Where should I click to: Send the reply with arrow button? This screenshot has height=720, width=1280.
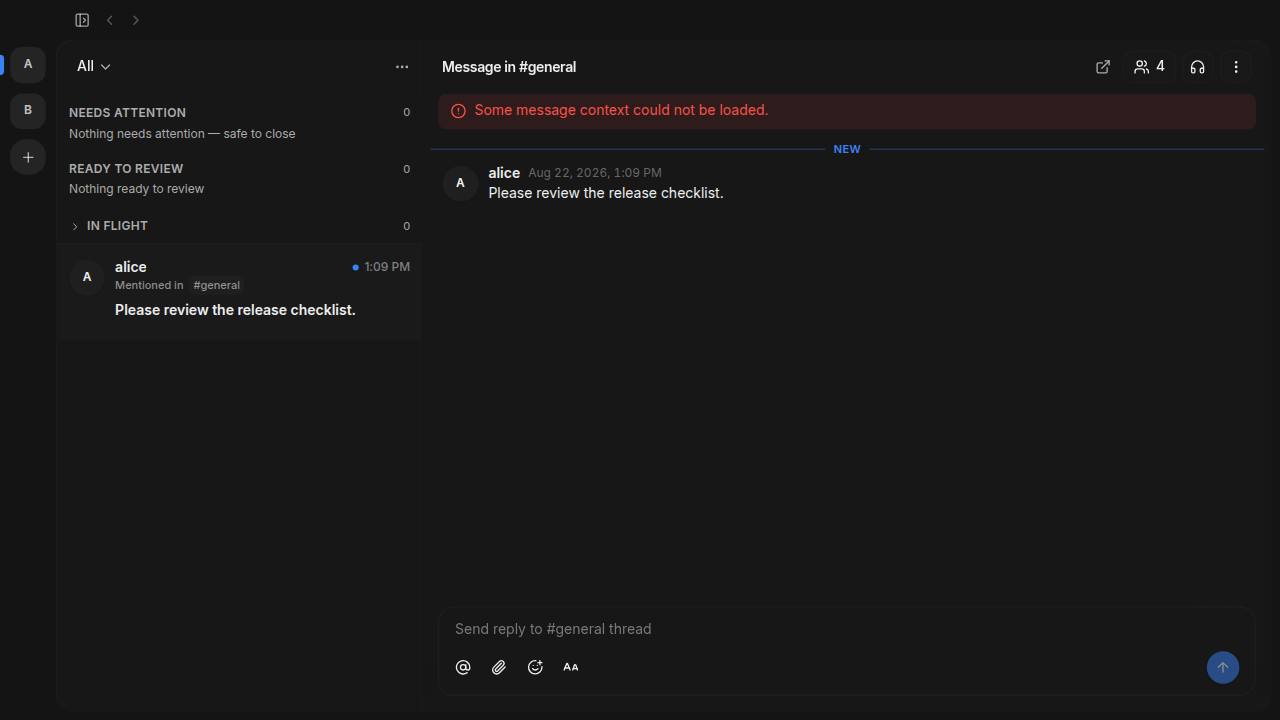(x=1222, y=668)
